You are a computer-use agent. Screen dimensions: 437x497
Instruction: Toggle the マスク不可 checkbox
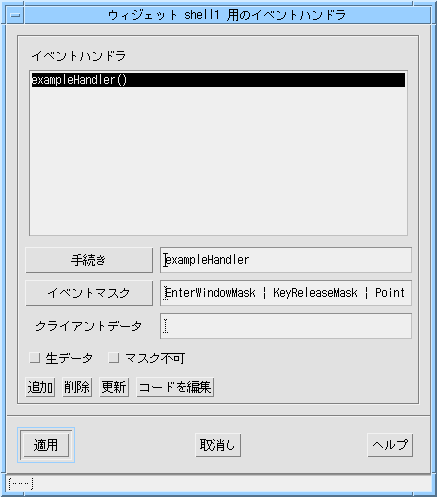(114, 358)
